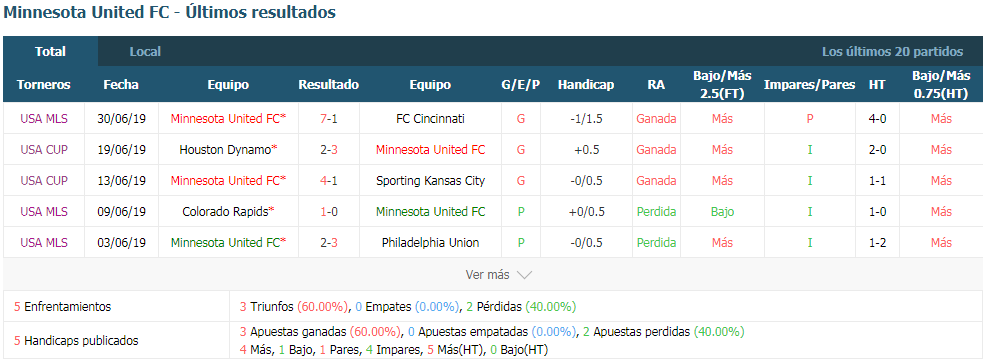Open the Houston Dynamo team link
The image size is (983, 362).
click(x=225, y=150)
